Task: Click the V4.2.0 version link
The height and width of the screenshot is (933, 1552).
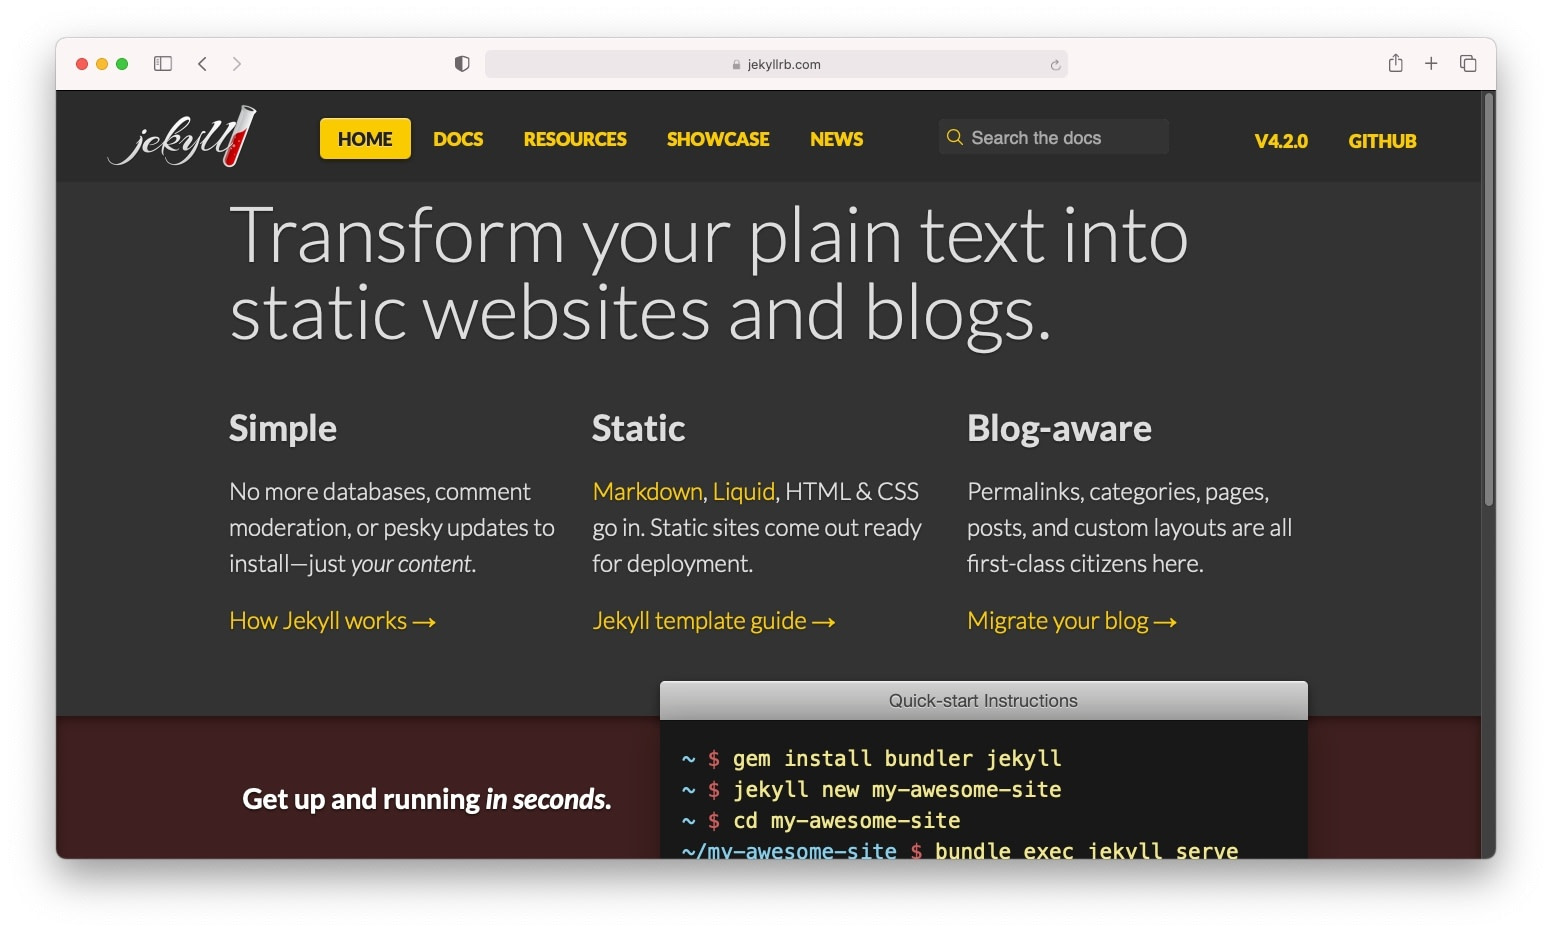Action: [1281, 141]
